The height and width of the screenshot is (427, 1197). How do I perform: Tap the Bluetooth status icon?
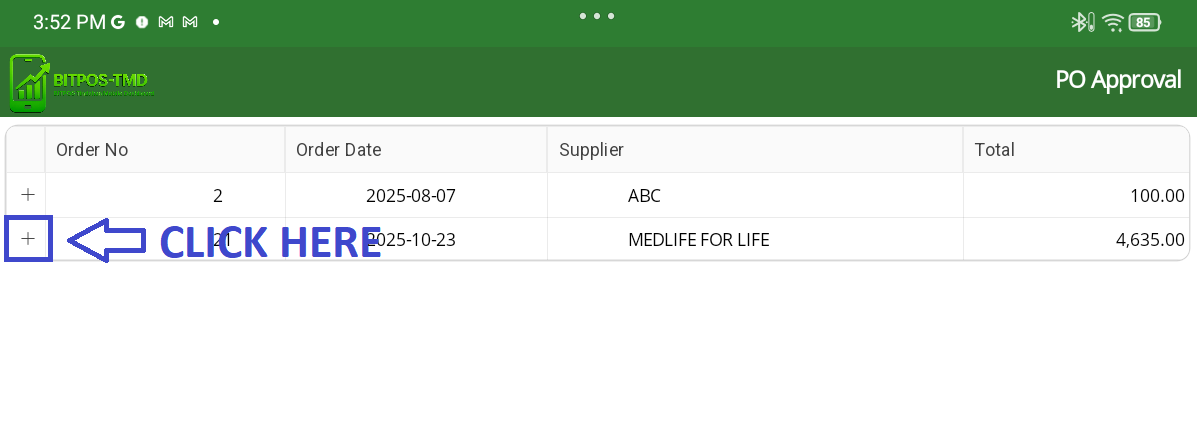pos(1081,21)
